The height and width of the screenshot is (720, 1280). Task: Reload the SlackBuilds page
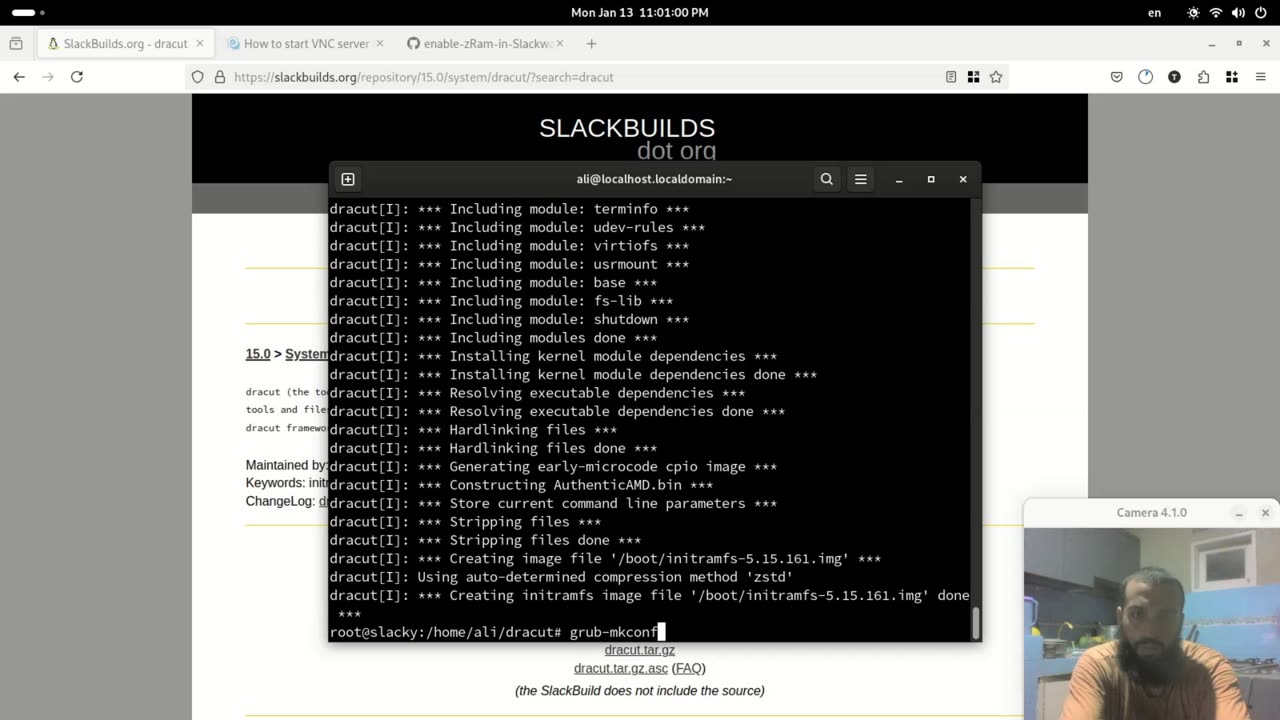pyautogui.click(x=77, y=77)
